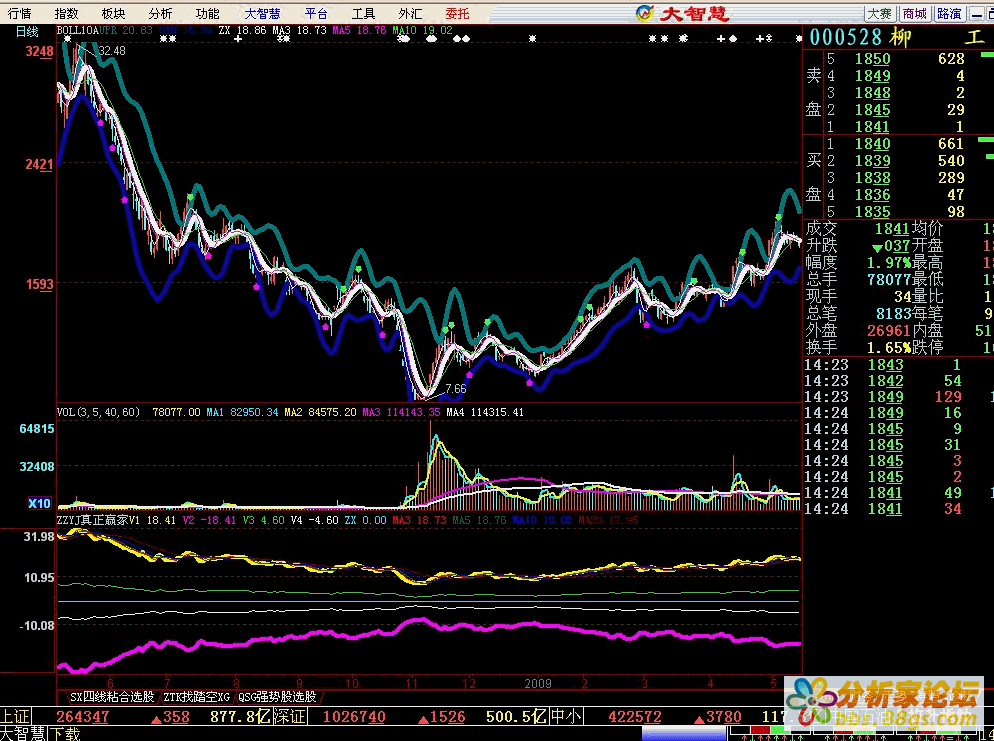The height and width of the screenshot is (741, 994).
Task: Click the BOLL10A indicator title
Action: point(77,30)
